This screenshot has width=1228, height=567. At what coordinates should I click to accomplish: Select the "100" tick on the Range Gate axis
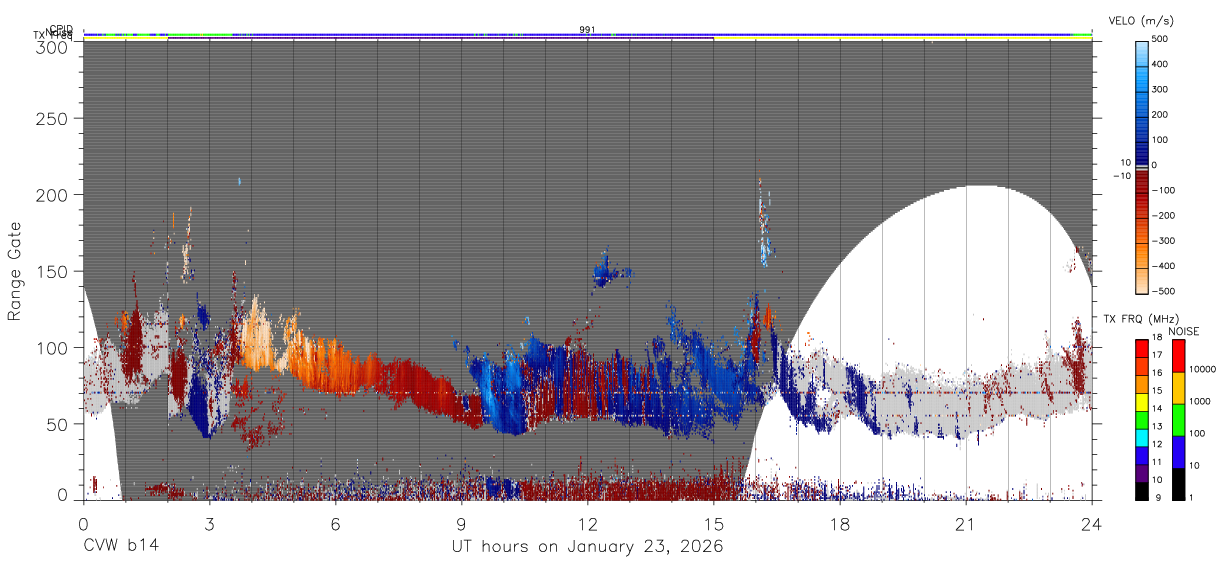52,348
